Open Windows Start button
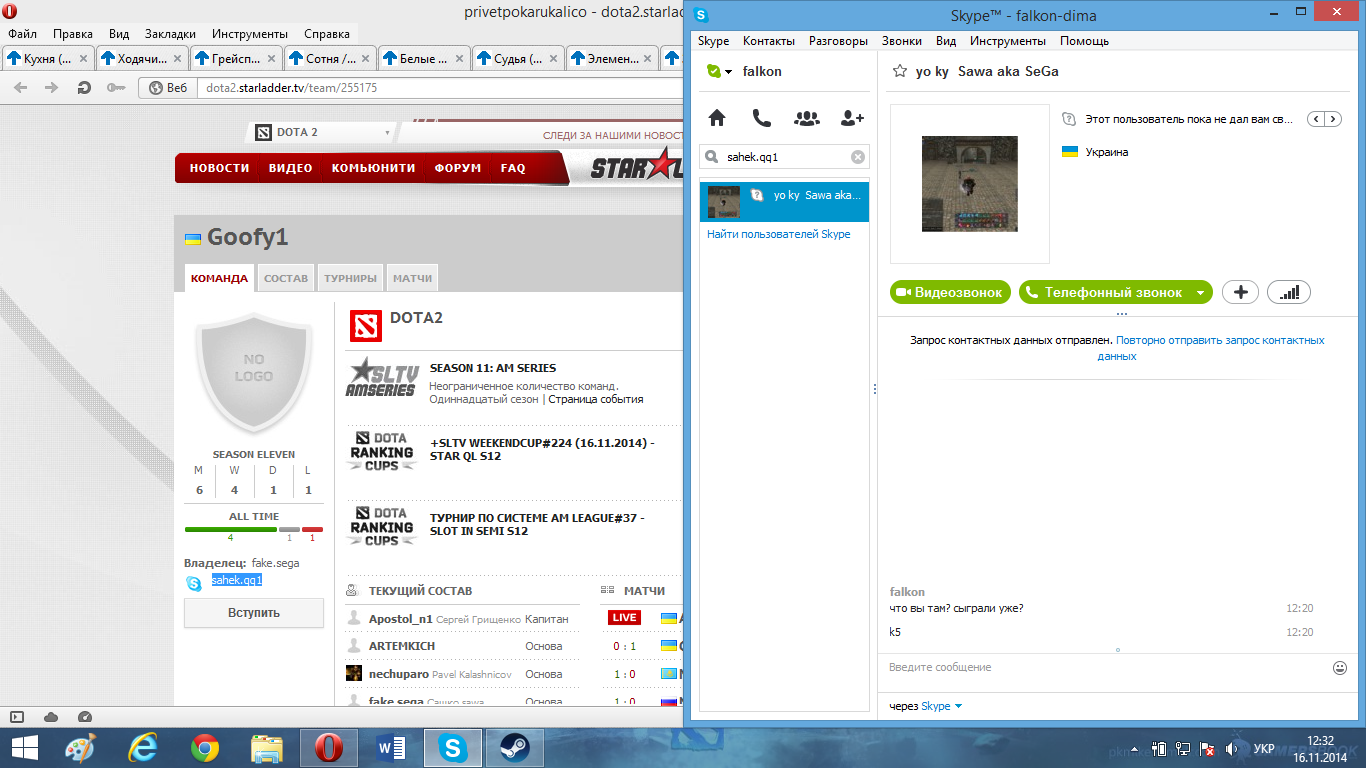Image resolution: width=1366 pixels, height=768 pixels. [x=25, y=748]
